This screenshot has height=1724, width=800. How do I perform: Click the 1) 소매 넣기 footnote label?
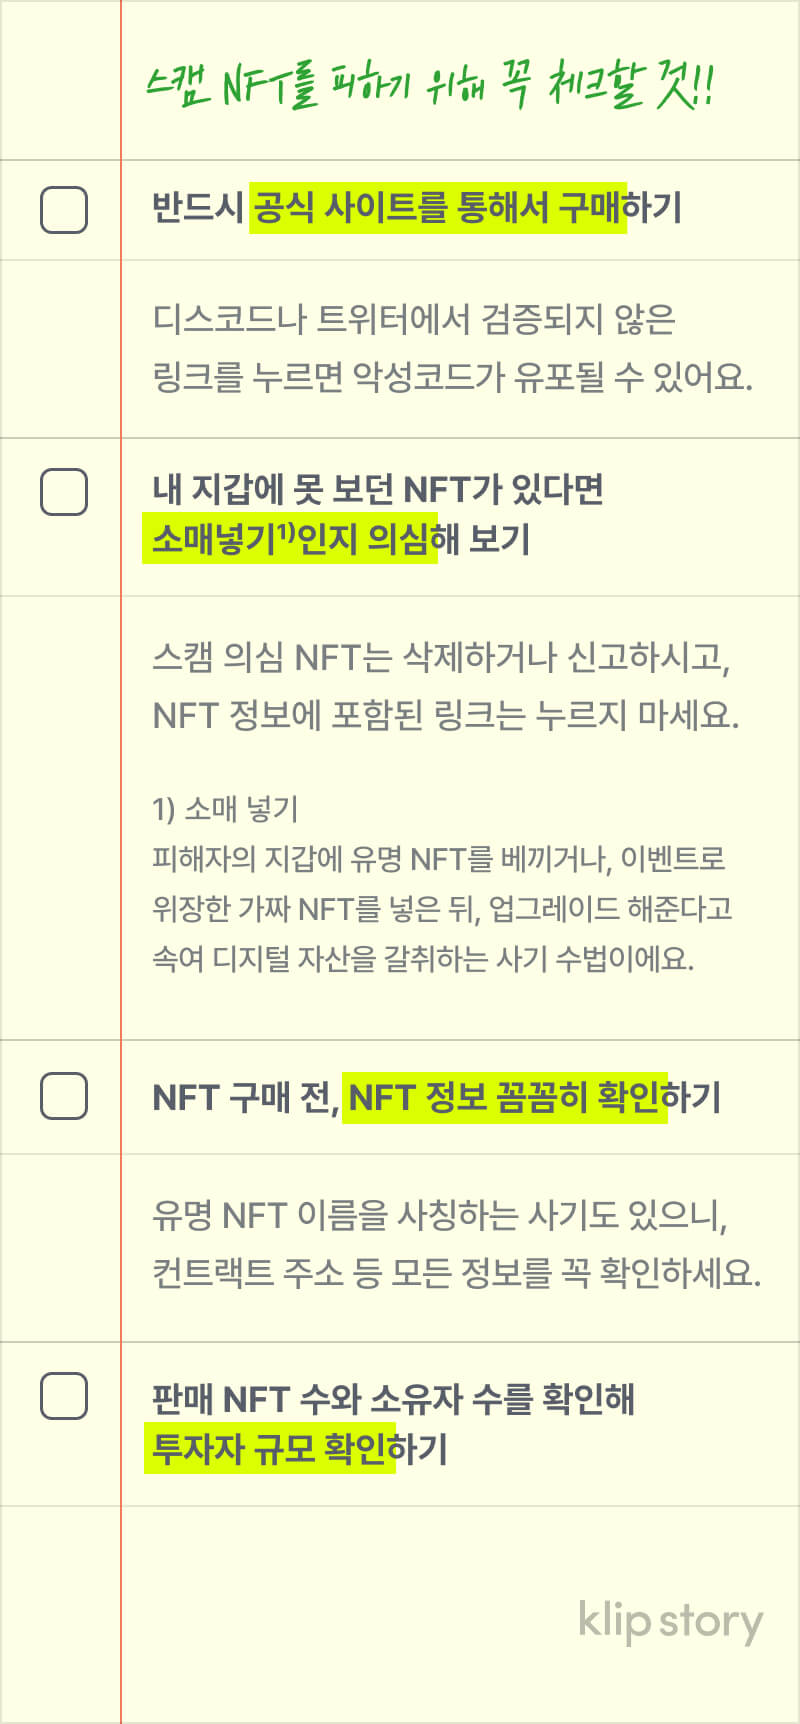225,808
